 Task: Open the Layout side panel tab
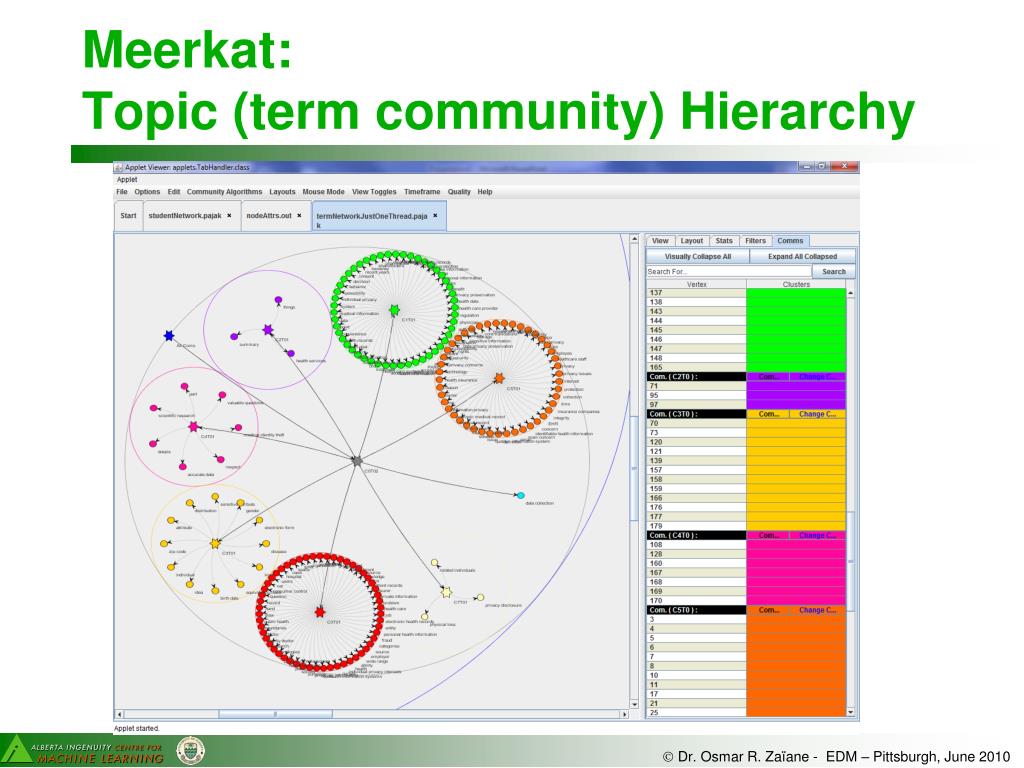click(x=692, y=241)
